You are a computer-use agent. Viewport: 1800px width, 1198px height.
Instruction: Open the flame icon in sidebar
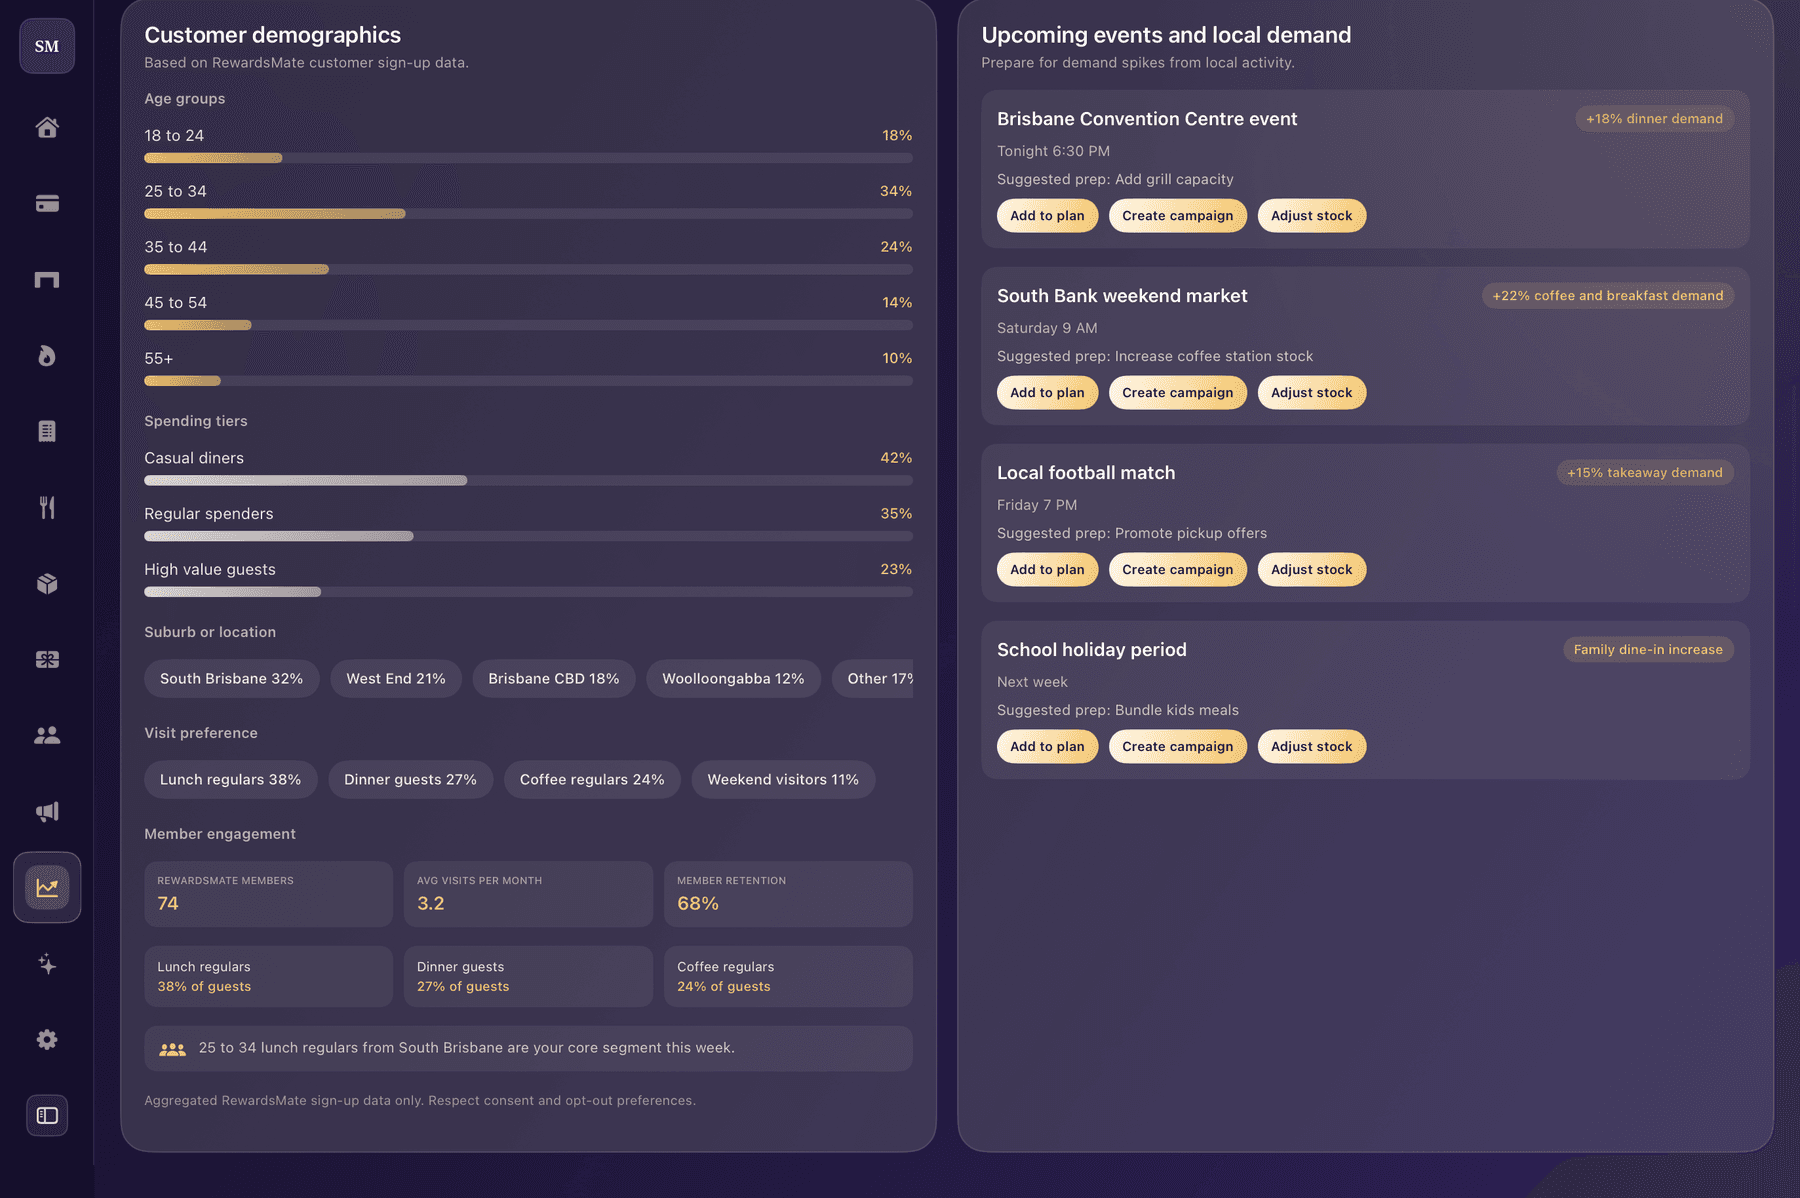(47, 356)
